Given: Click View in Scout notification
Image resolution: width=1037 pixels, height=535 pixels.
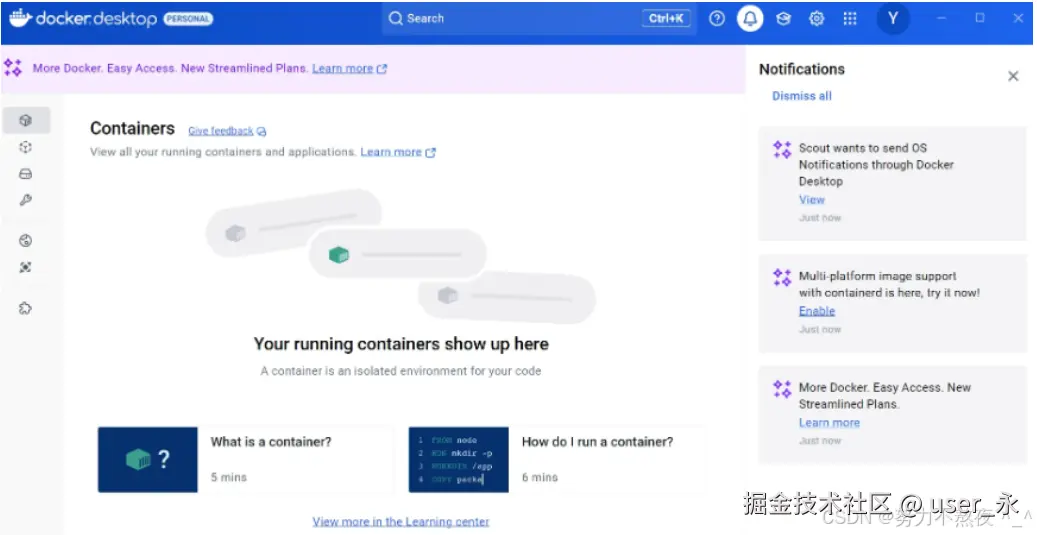Looking at the screenshot, I should 811,200.
